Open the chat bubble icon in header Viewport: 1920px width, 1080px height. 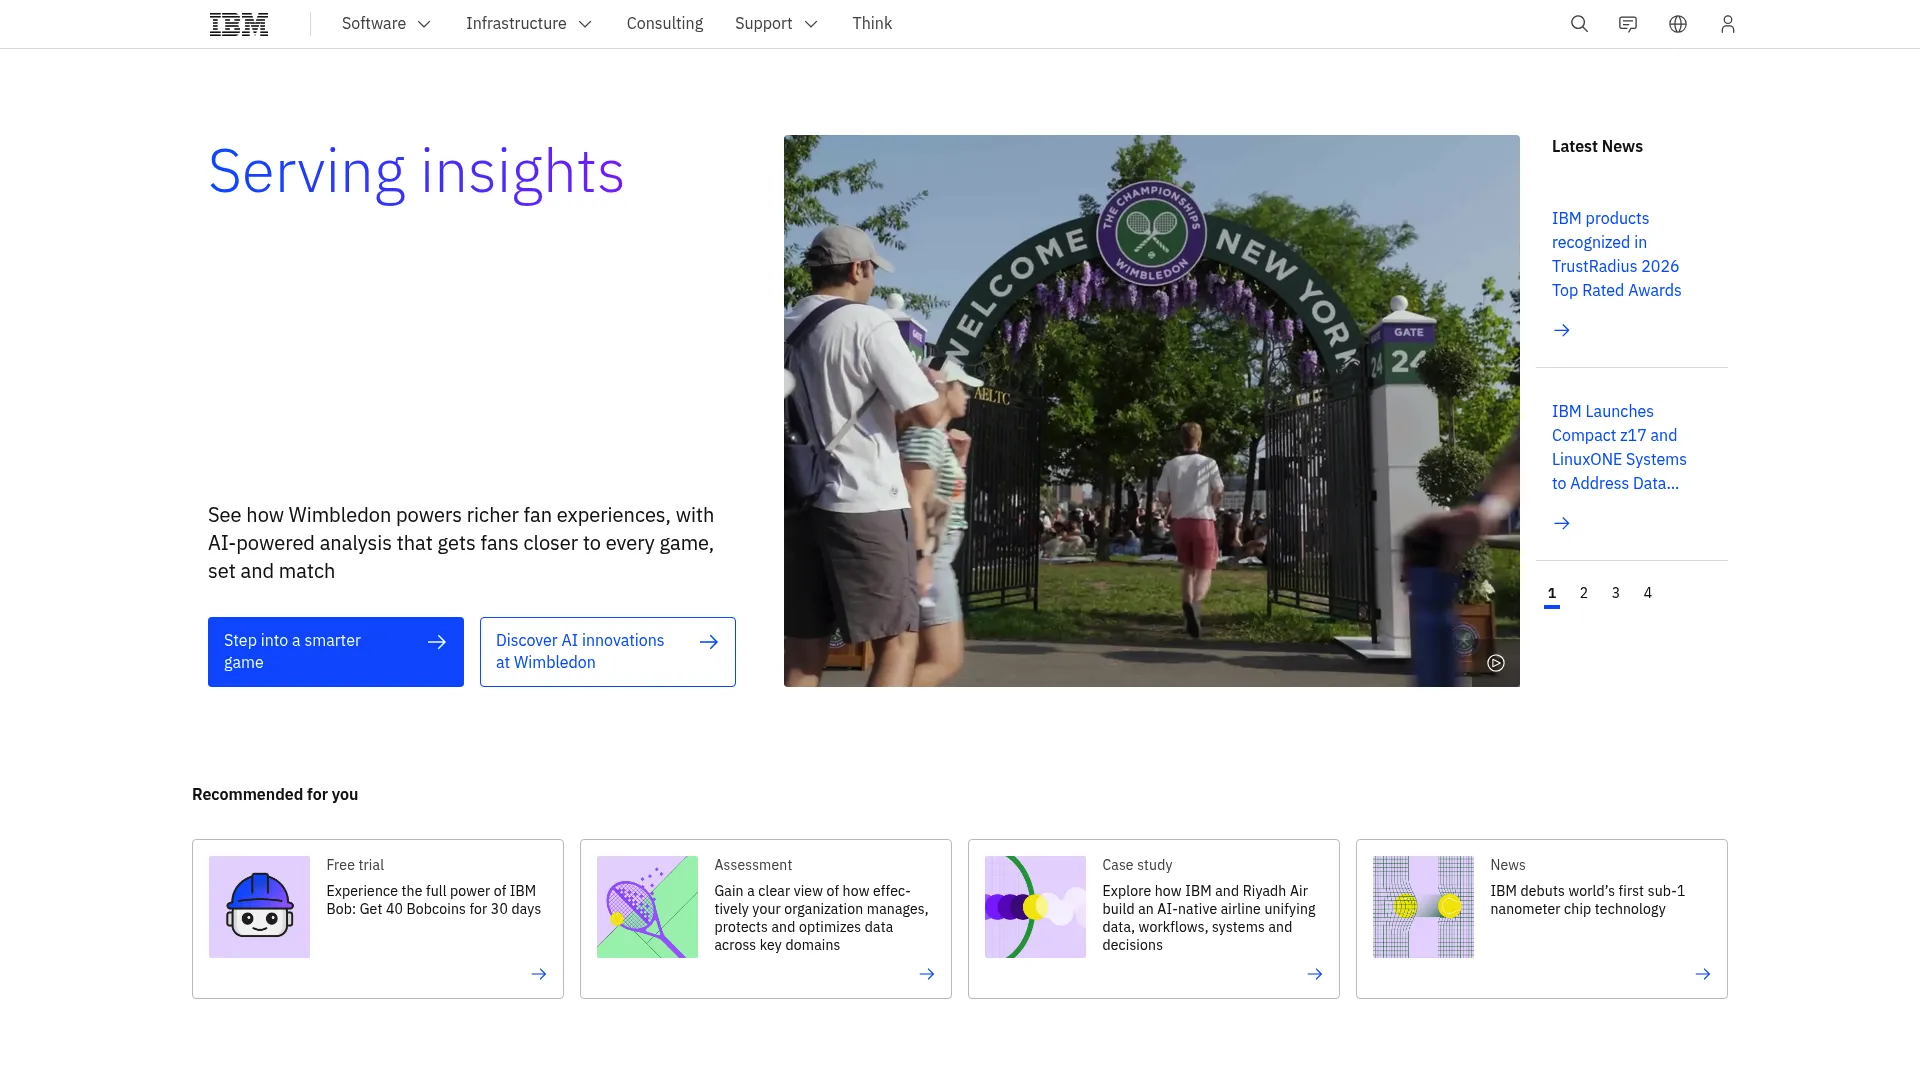(x=1628, y=24)
